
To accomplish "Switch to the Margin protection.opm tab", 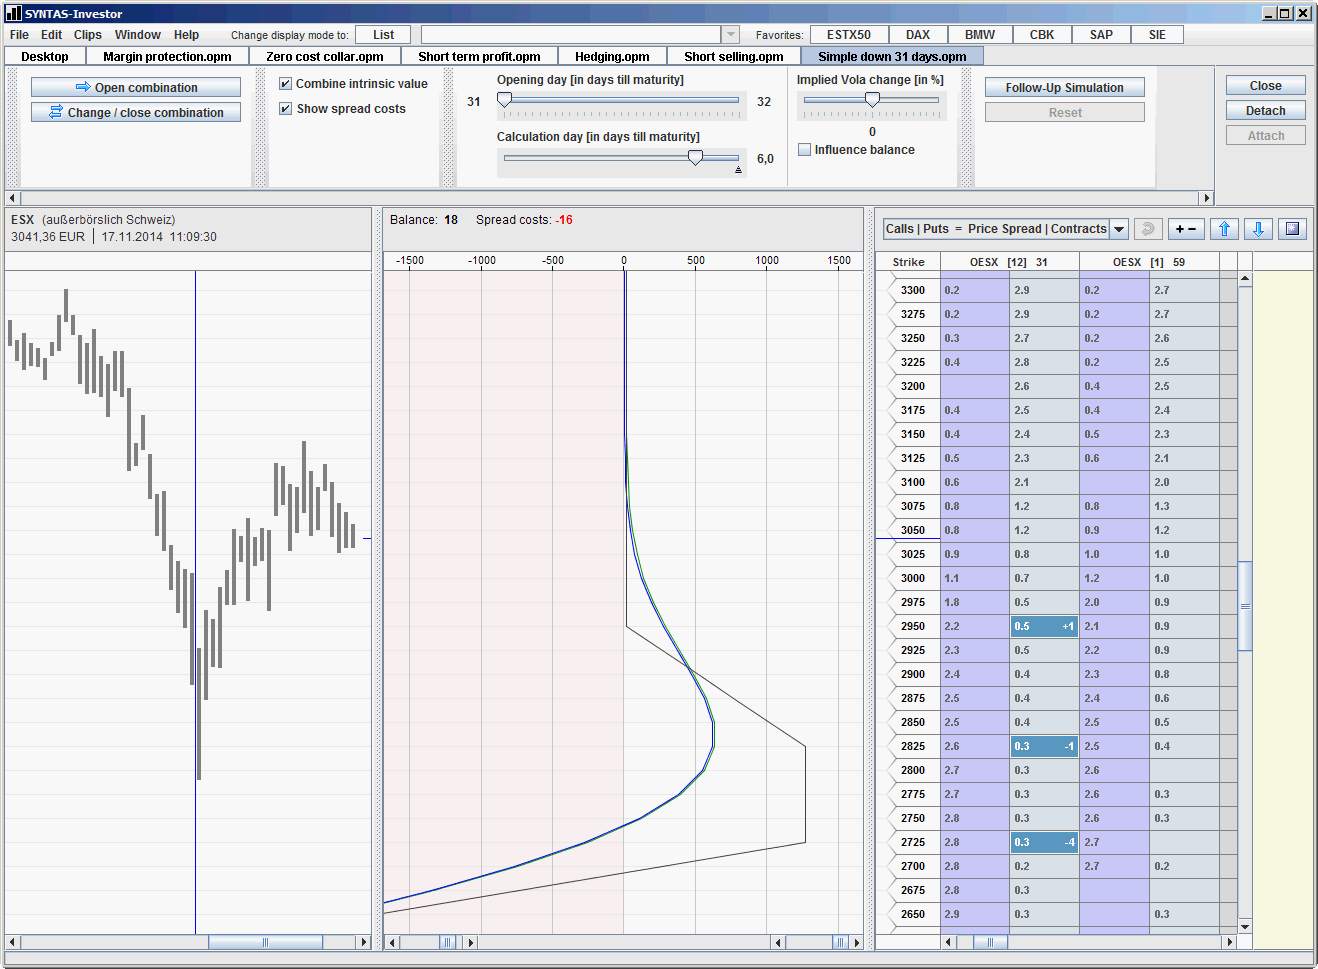I will pos(167,57).
